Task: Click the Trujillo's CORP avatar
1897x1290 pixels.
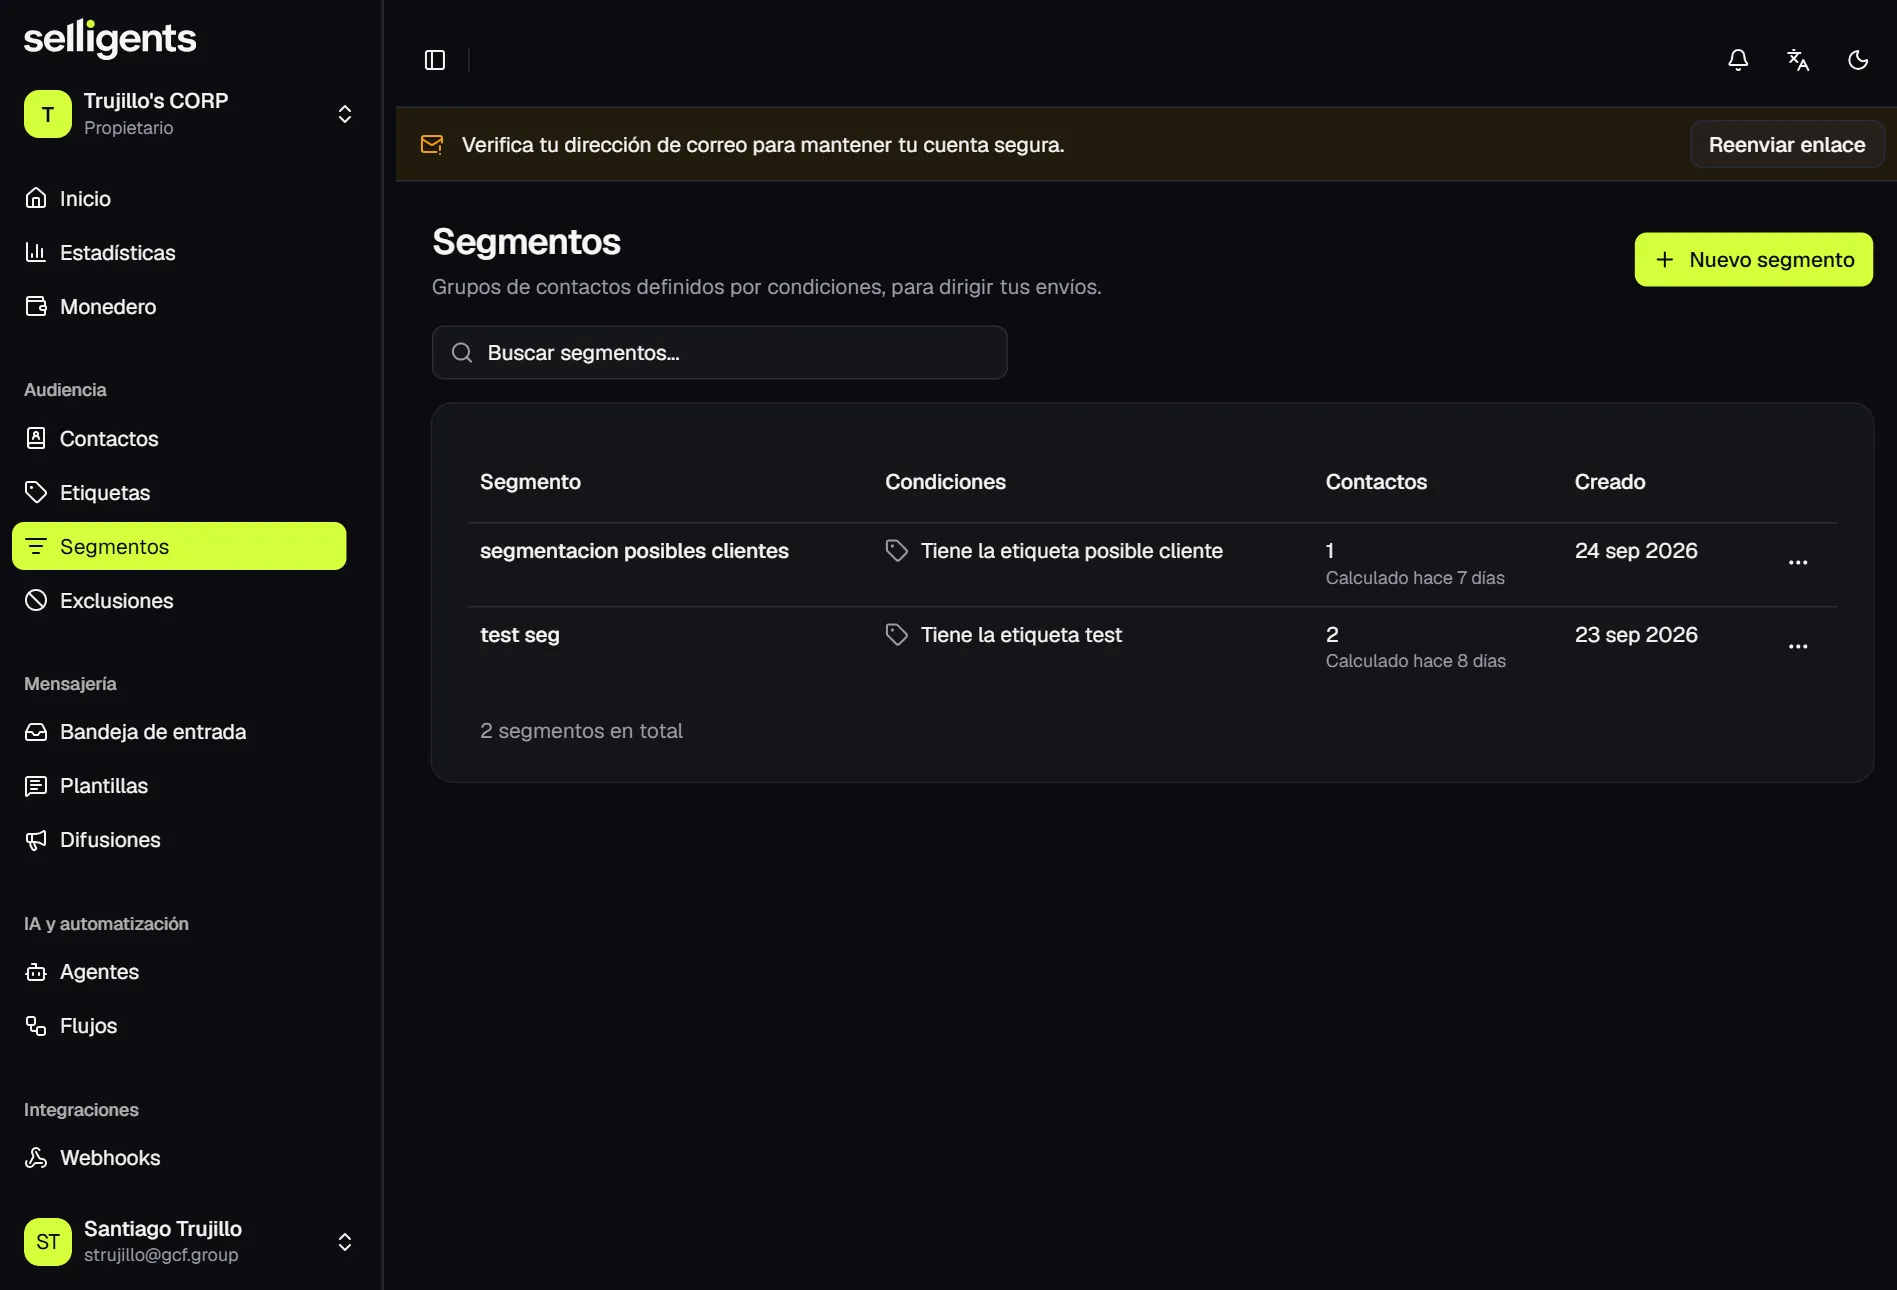Action: (48, 114)
